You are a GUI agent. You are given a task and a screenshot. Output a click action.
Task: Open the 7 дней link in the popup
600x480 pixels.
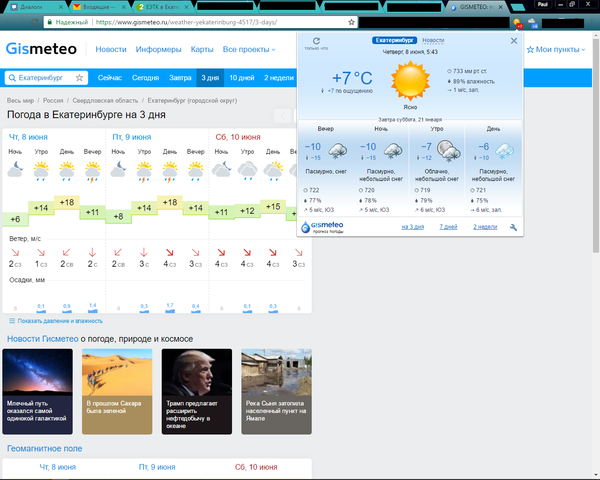pos(448,227)
